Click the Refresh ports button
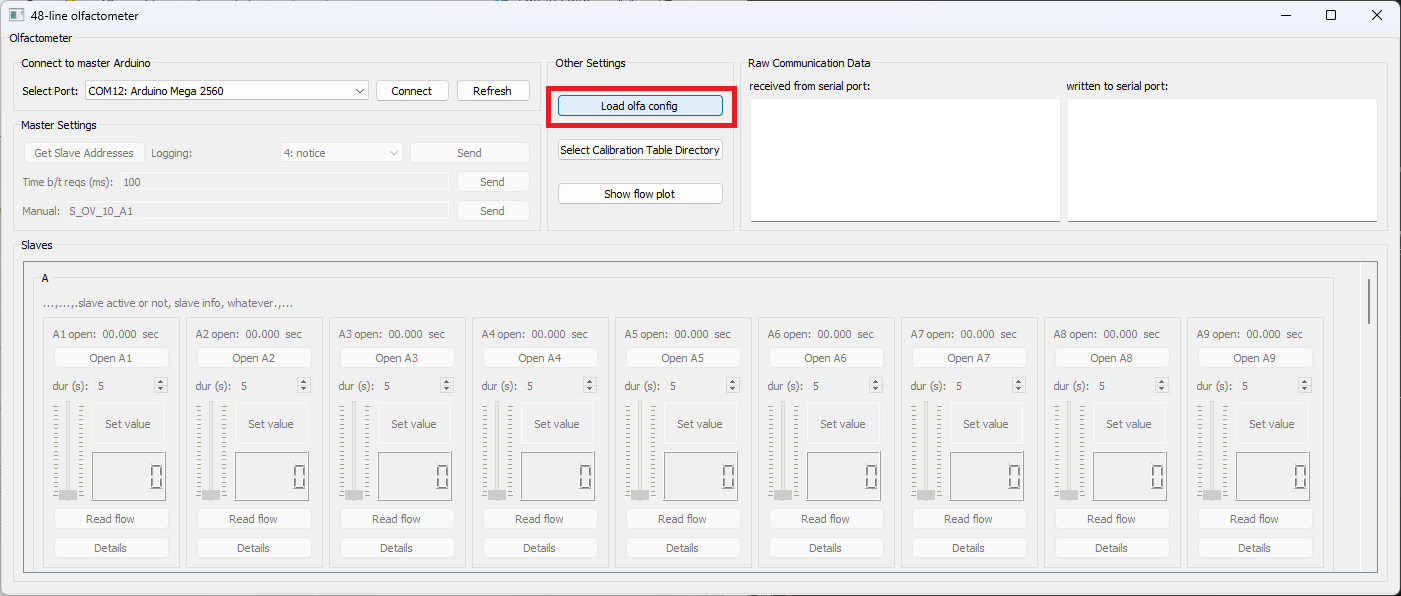 point(493,91)
